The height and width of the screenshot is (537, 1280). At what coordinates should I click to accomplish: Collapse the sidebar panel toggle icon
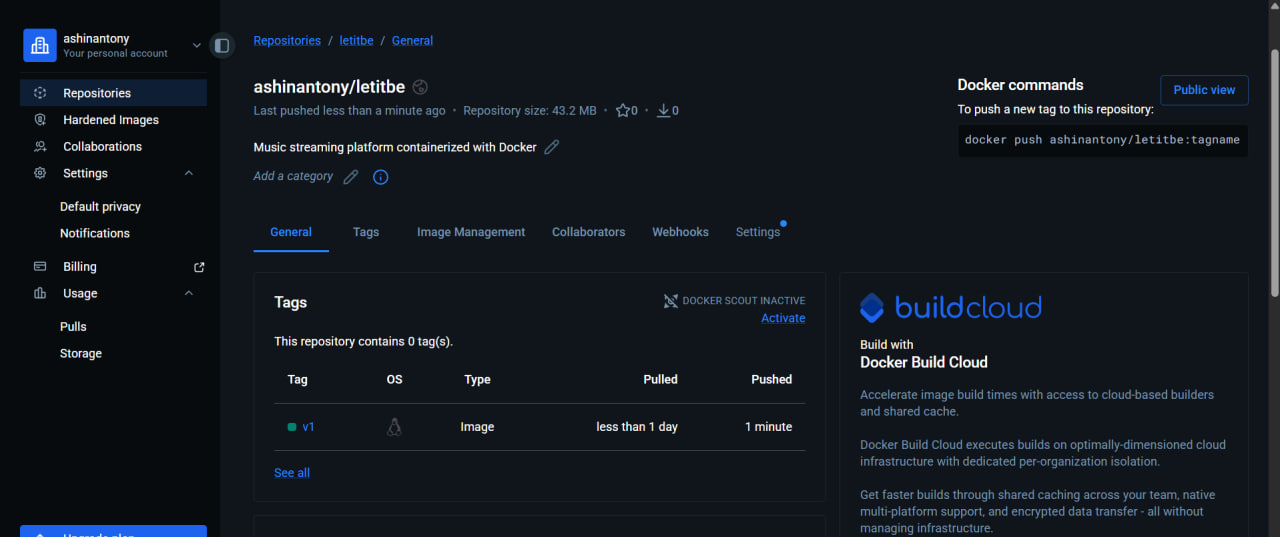point(222,45)
